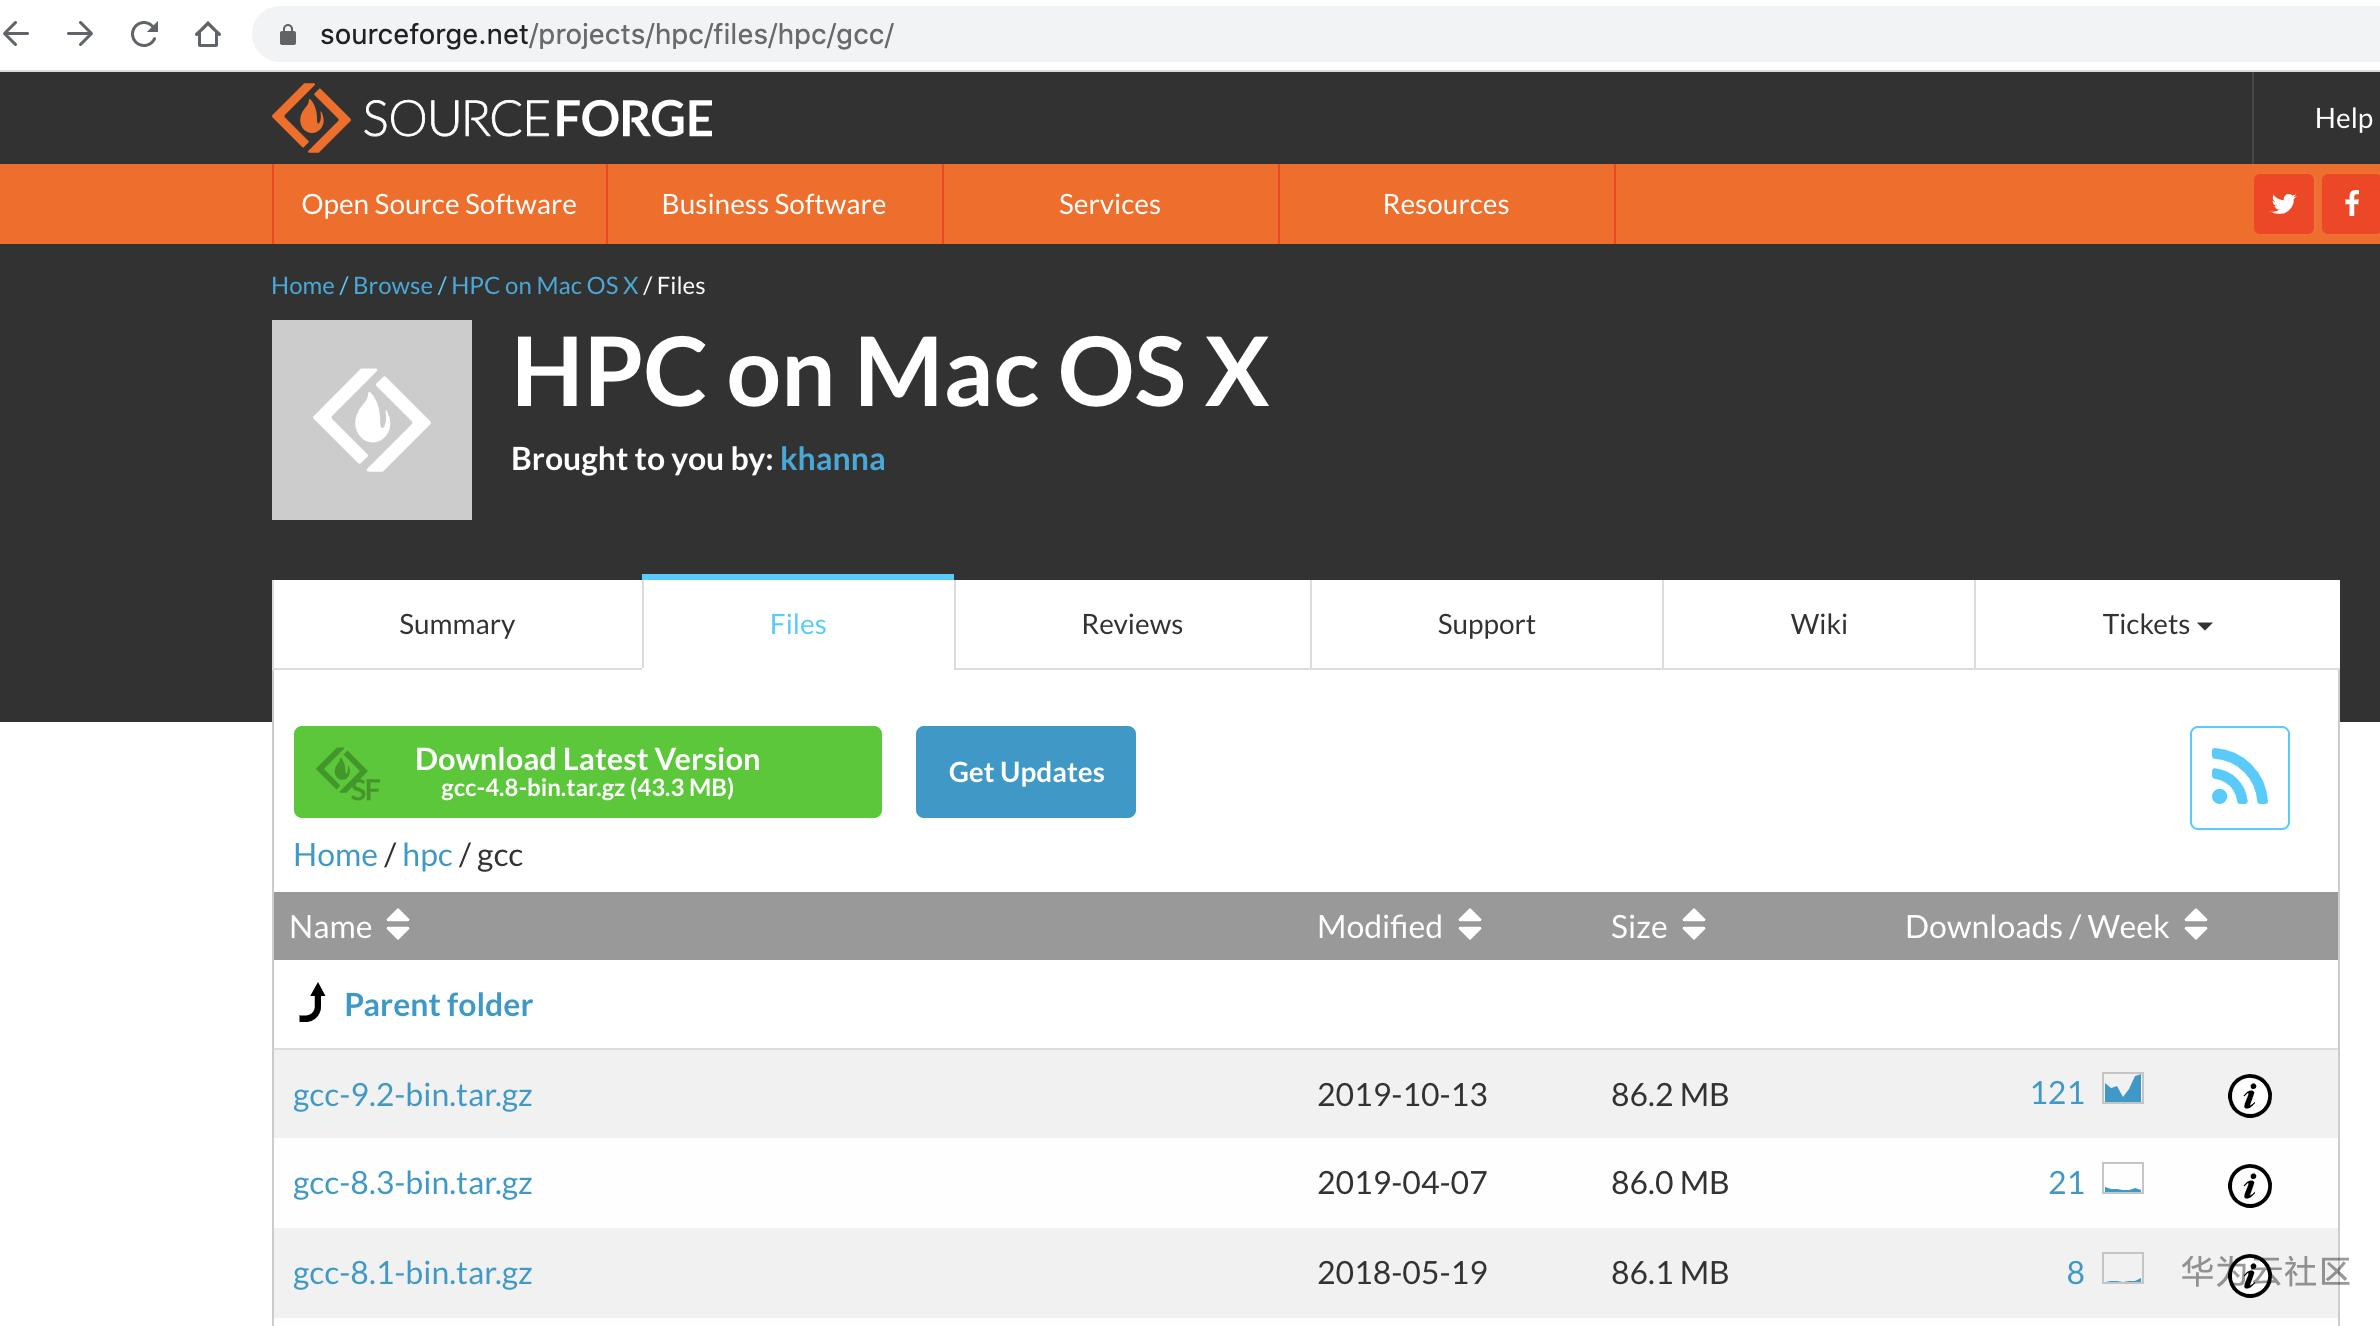Viewport: 2380px width, 1326px height.
Task: Open the Wiki tab
Action: coord(1819,624)
